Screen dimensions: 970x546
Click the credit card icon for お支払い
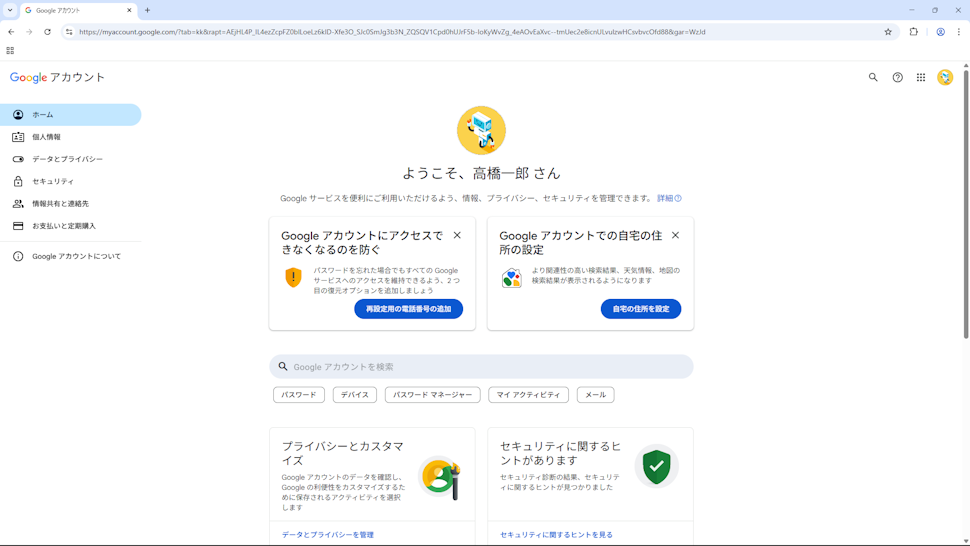click(x=18, y=226)
